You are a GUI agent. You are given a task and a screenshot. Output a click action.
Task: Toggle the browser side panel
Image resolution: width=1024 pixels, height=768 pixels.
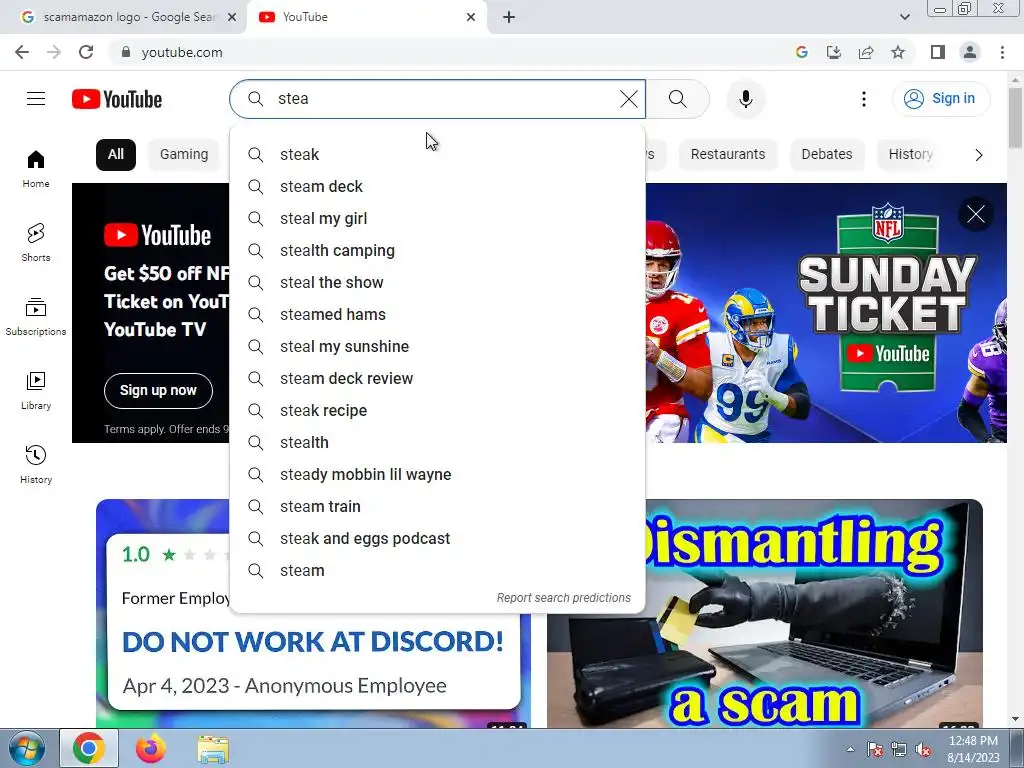[x=938, y=52]
